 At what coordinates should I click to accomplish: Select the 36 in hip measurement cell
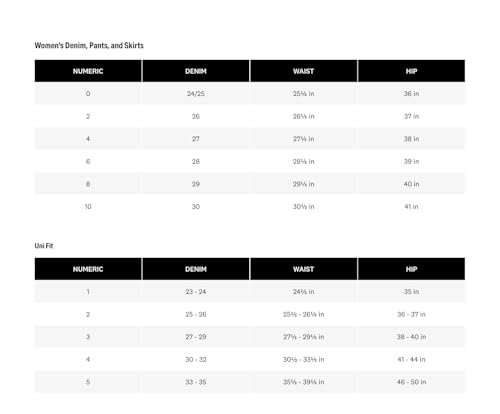[411, 94]
